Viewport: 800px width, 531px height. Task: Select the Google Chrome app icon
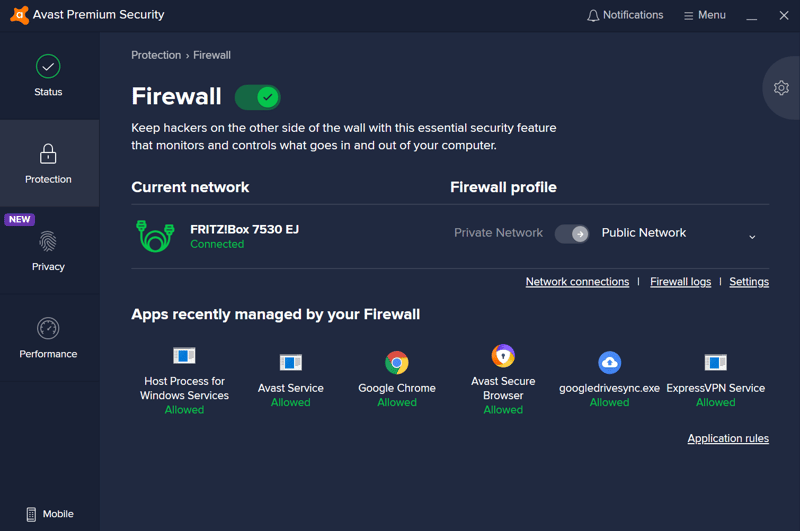[397, 362]
